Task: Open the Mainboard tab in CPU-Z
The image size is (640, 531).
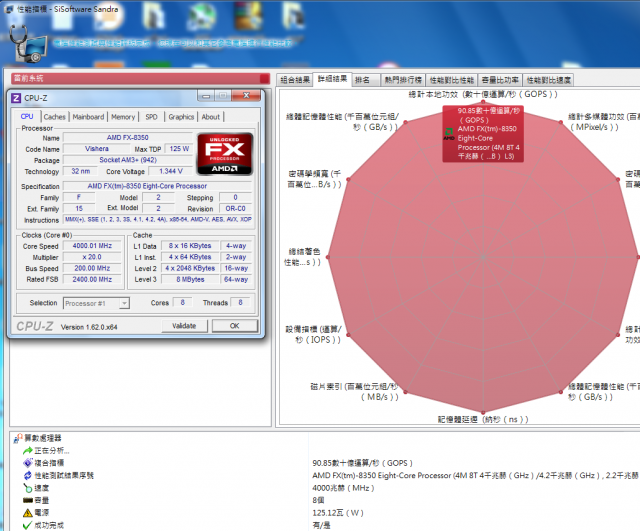Action: click(88, 117)
